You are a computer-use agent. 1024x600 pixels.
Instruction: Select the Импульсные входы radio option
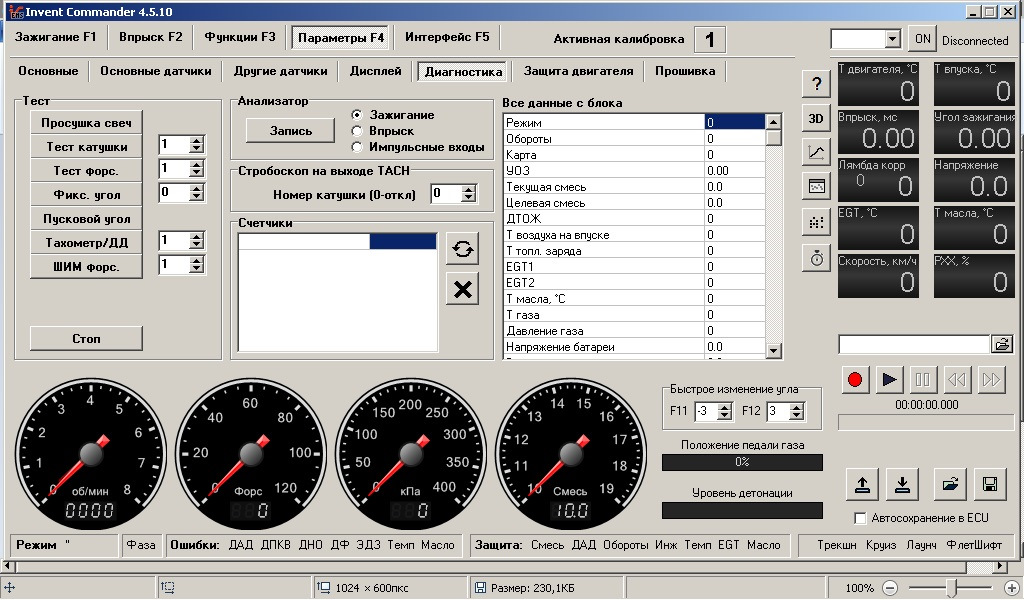(356, 147)
